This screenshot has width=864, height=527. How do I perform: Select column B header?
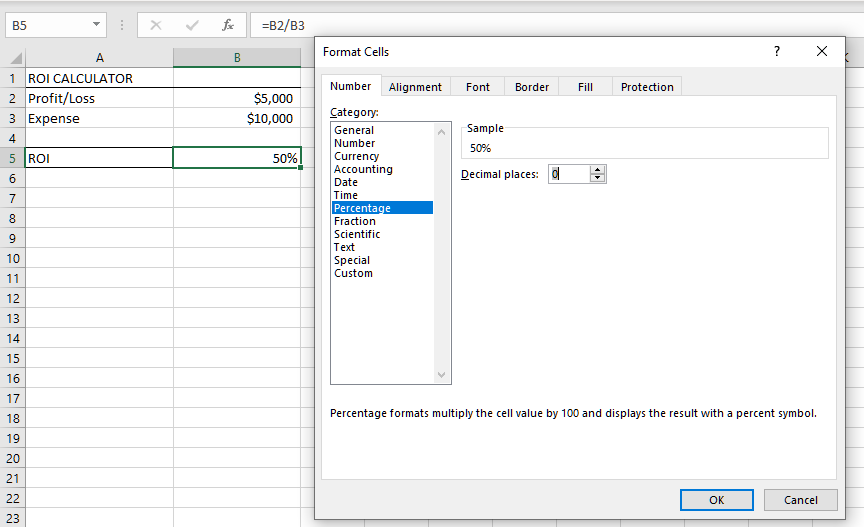coord(237,58)
